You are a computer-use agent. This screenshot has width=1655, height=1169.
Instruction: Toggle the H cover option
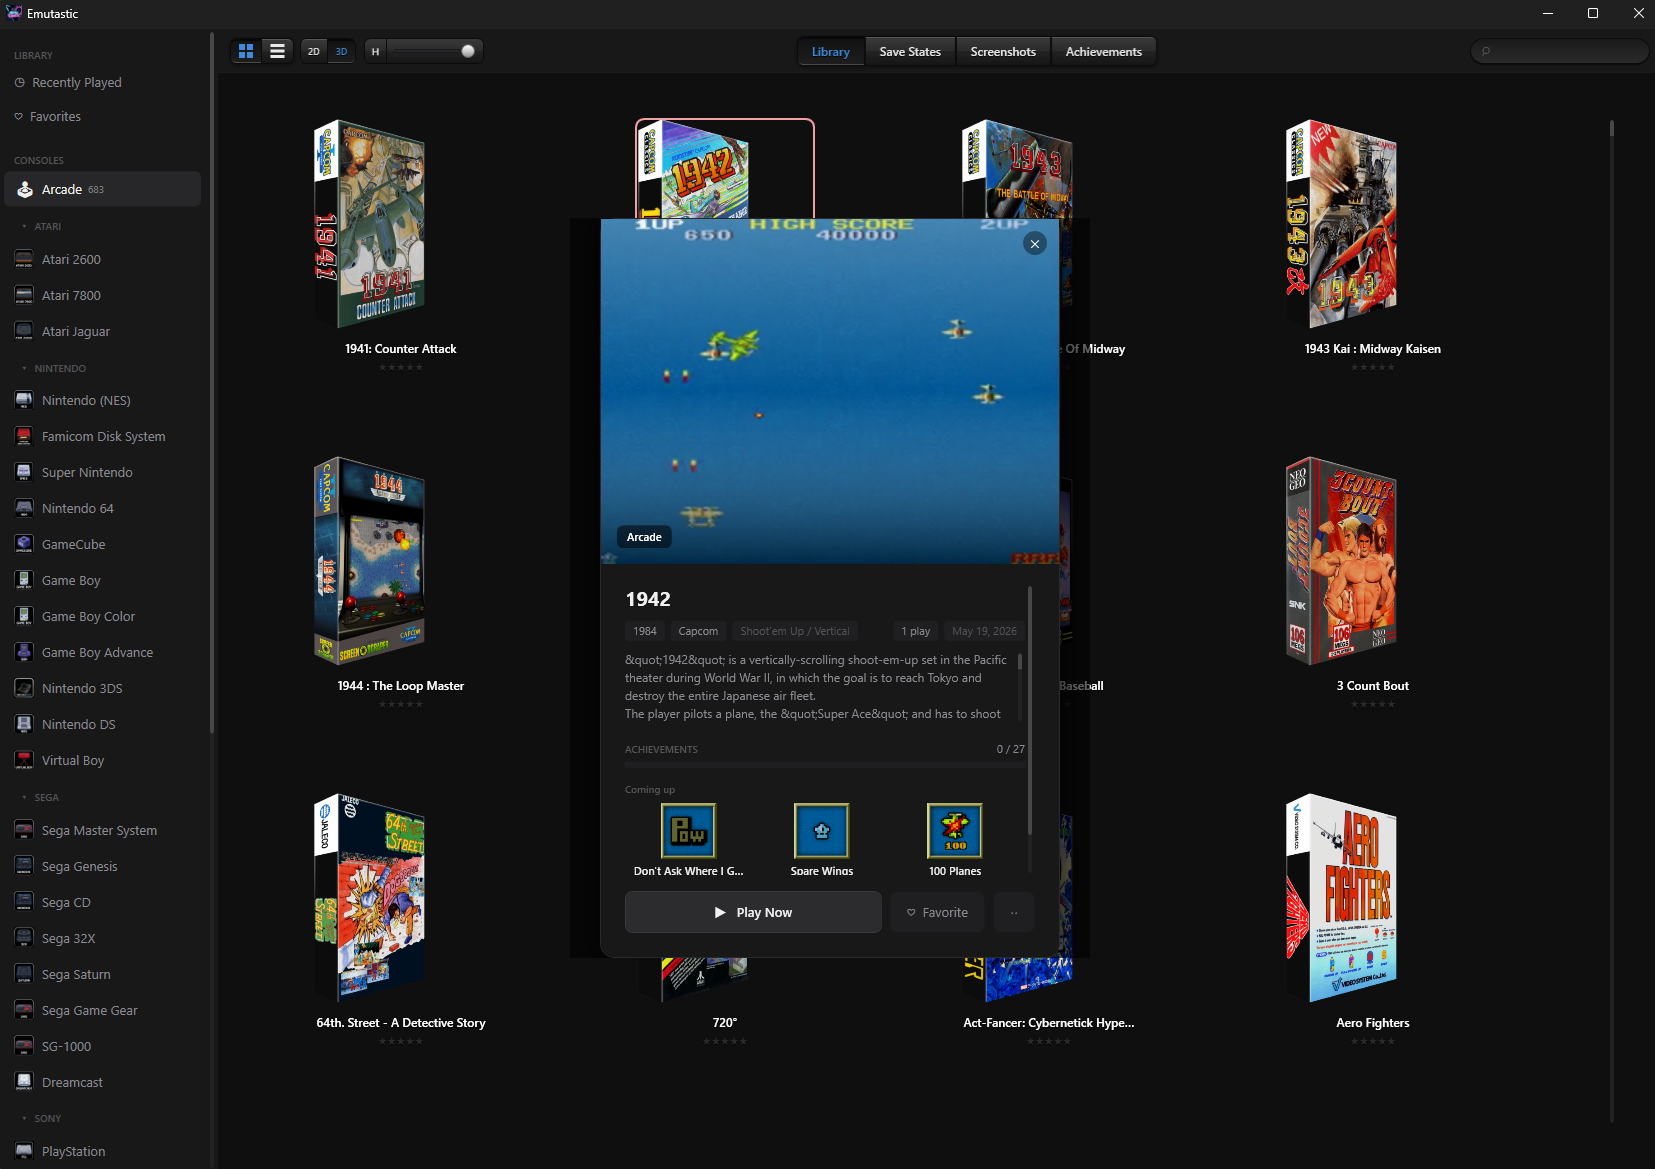375,51
